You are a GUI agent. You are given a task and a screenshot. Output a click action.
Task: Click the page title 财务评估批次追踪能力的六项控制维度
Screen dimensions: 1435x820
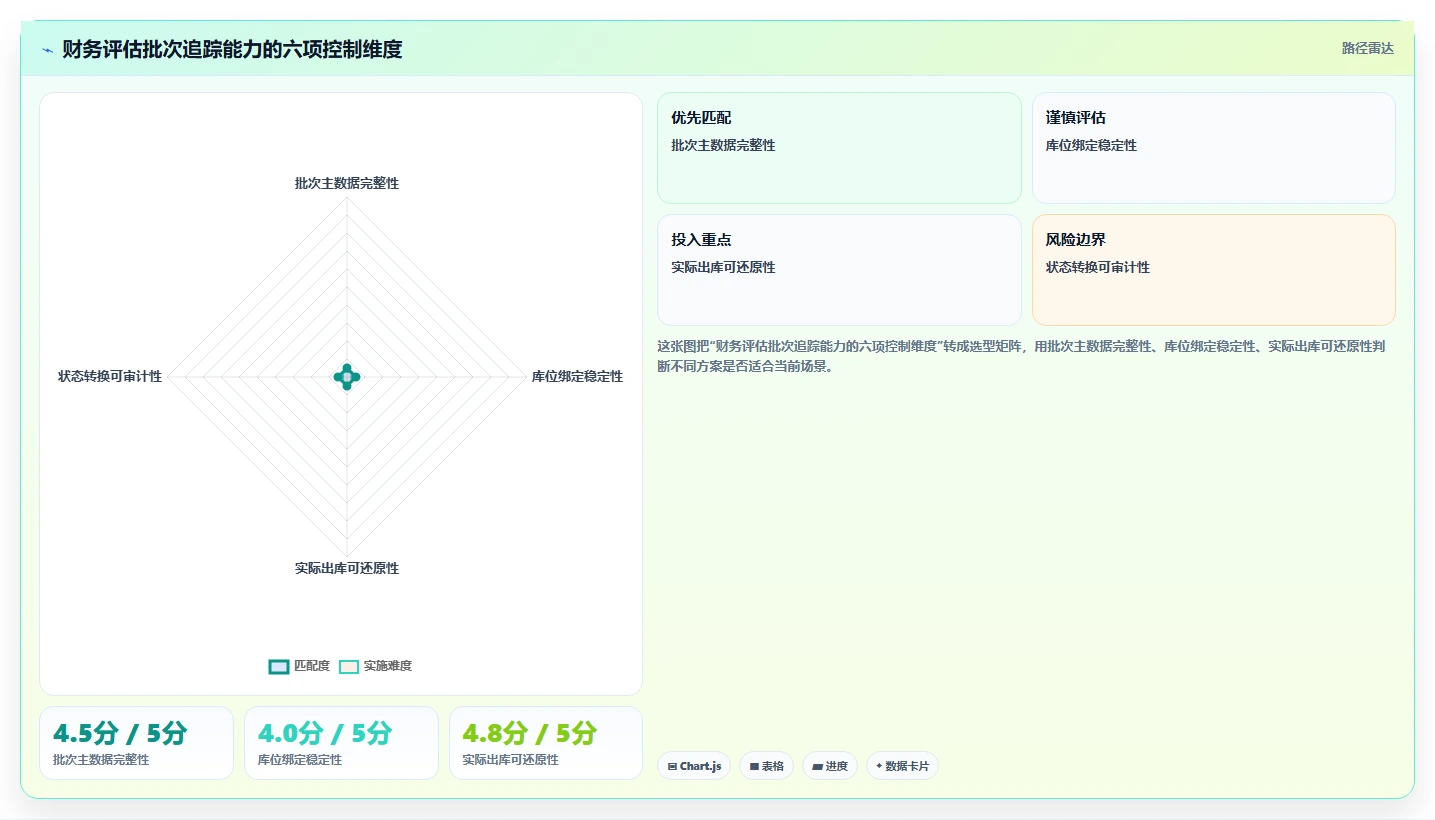click(232, 49)
